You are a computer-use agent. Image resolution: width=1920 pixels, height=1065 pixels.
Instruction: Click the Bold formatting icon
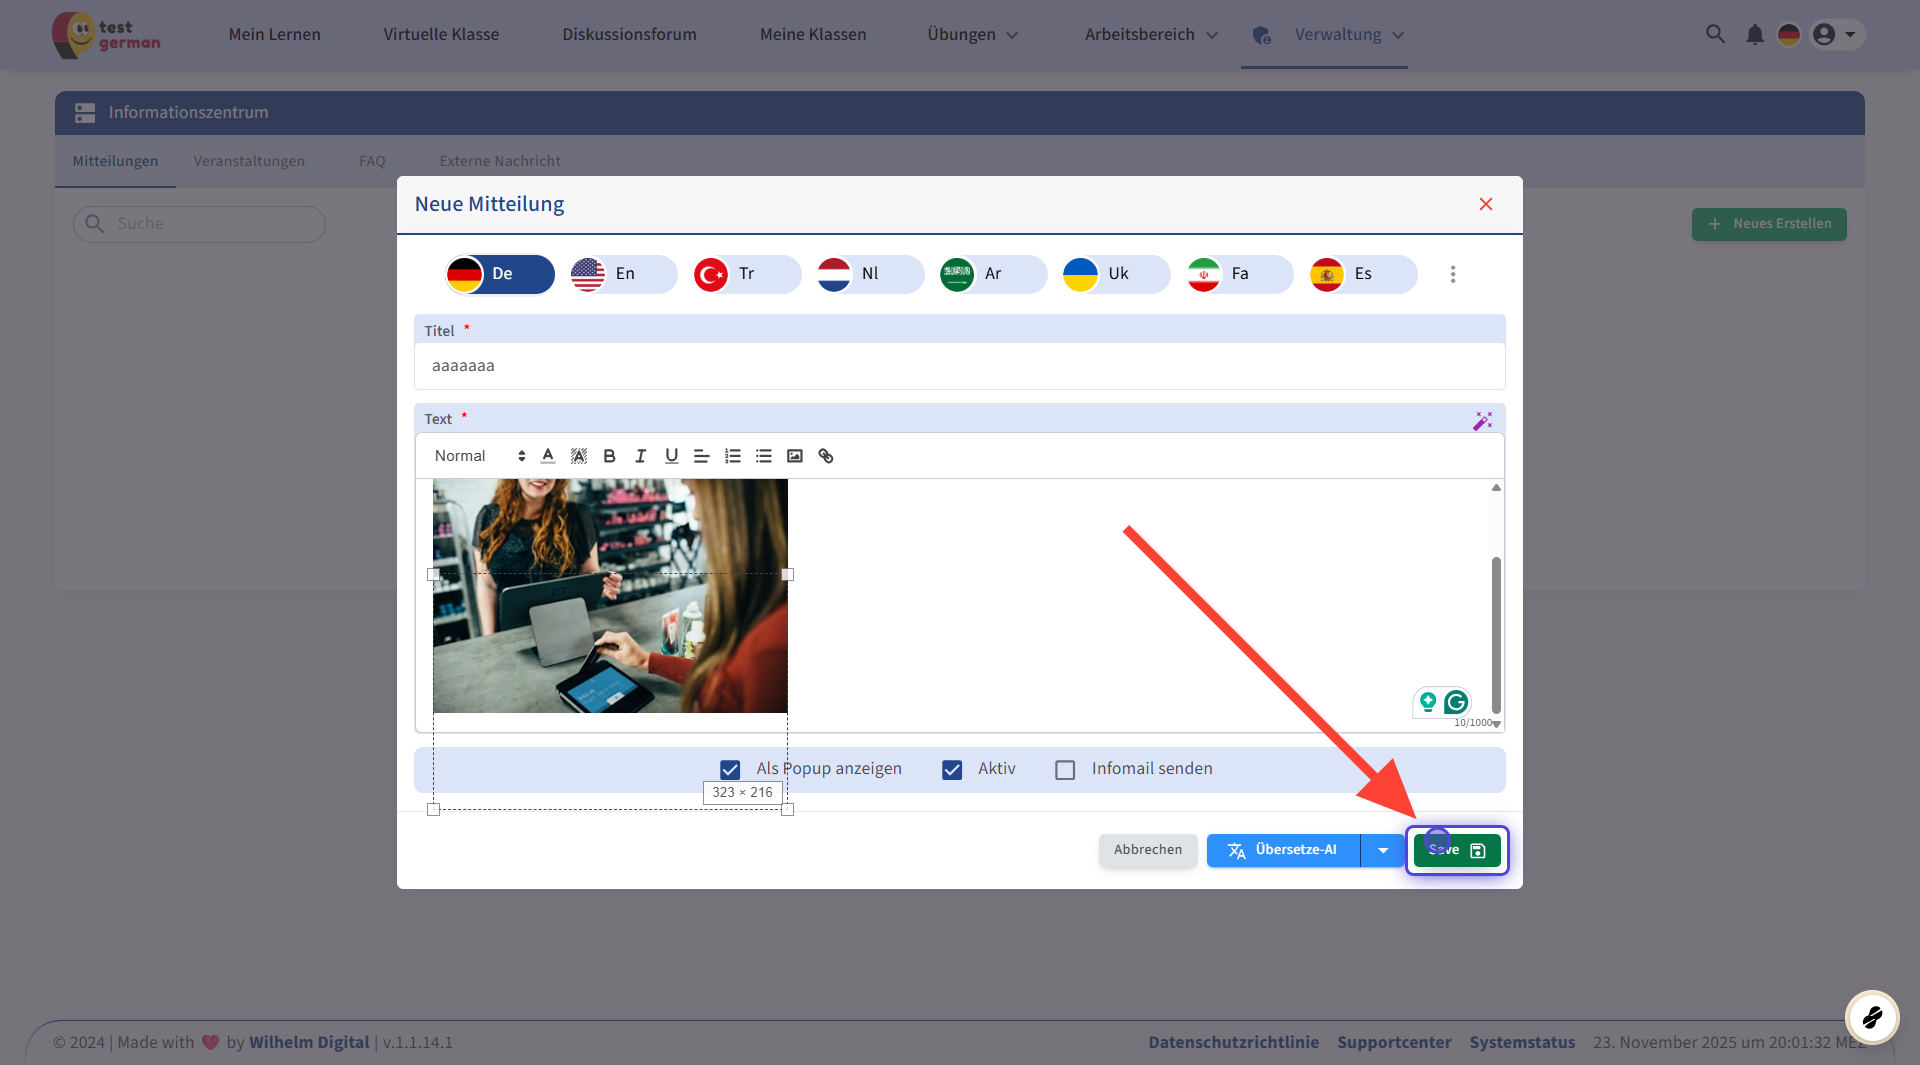point(609,456)
